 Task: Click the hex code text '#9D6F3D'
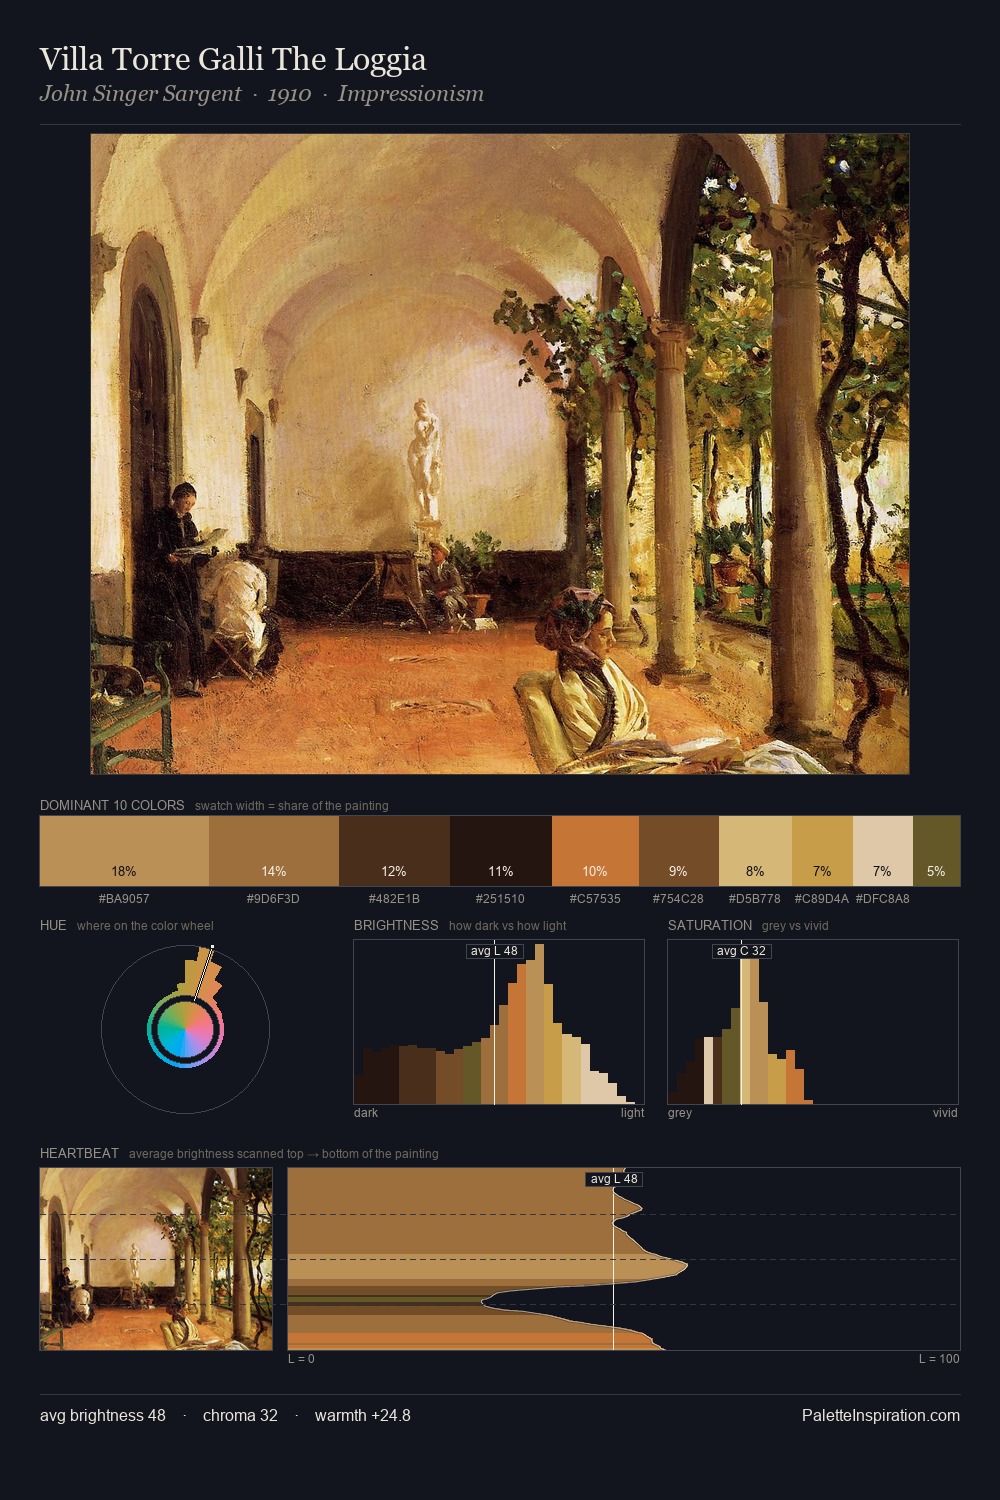pos(274,899)
